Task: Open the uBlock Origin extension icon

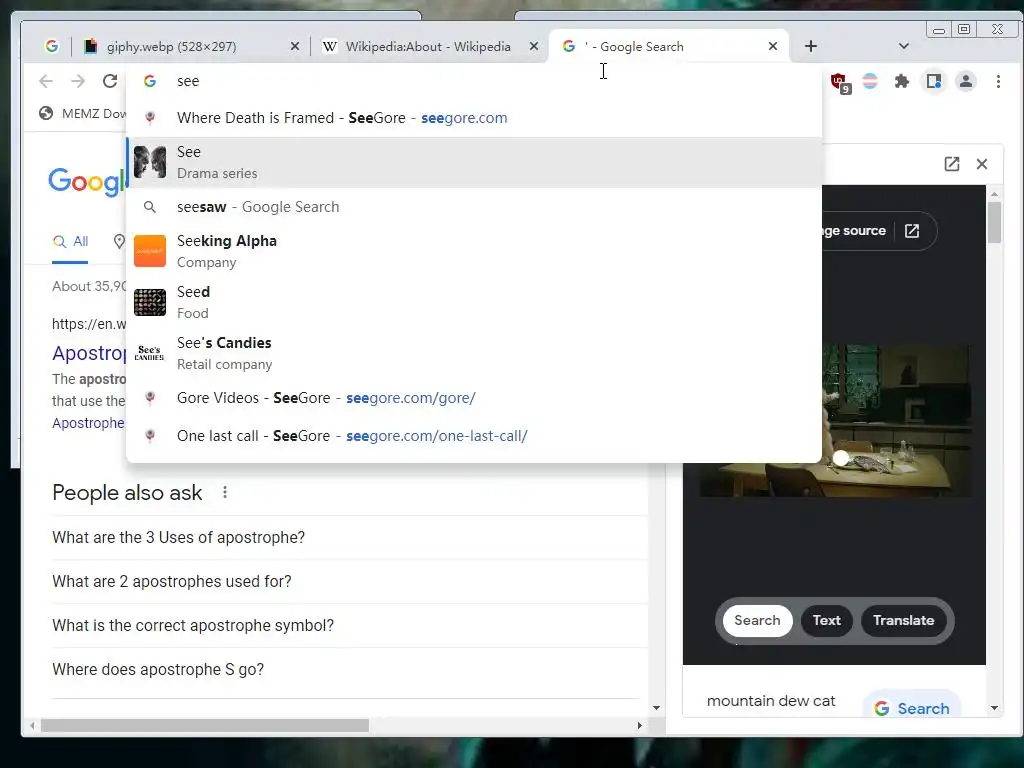Action: pyautogui.click(x=839, y=82)
